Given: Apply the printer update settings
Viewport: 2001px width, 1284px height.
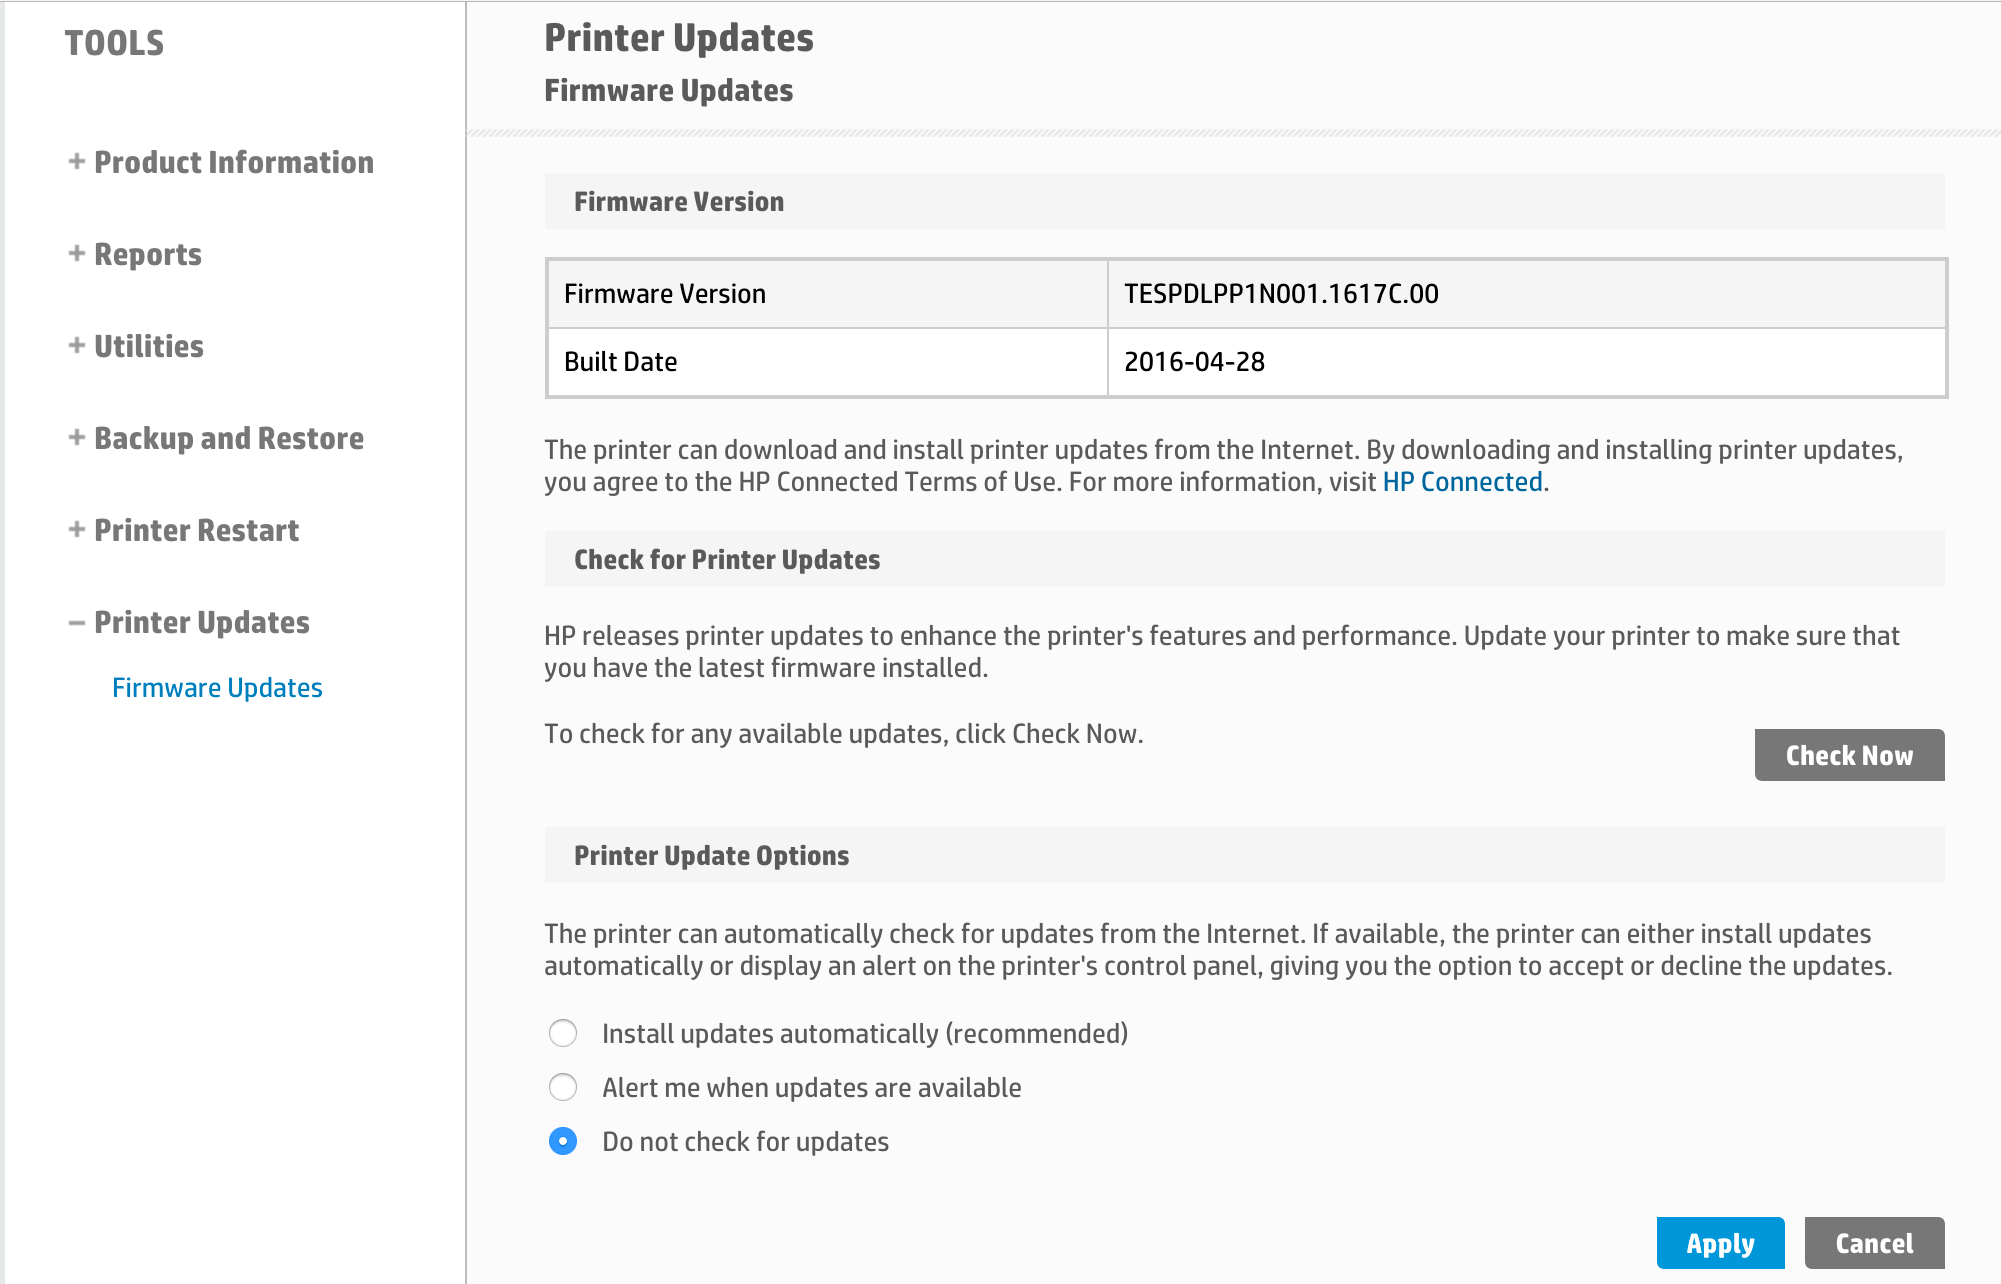Looking at the screenshot, I should coord(1720,1243).
